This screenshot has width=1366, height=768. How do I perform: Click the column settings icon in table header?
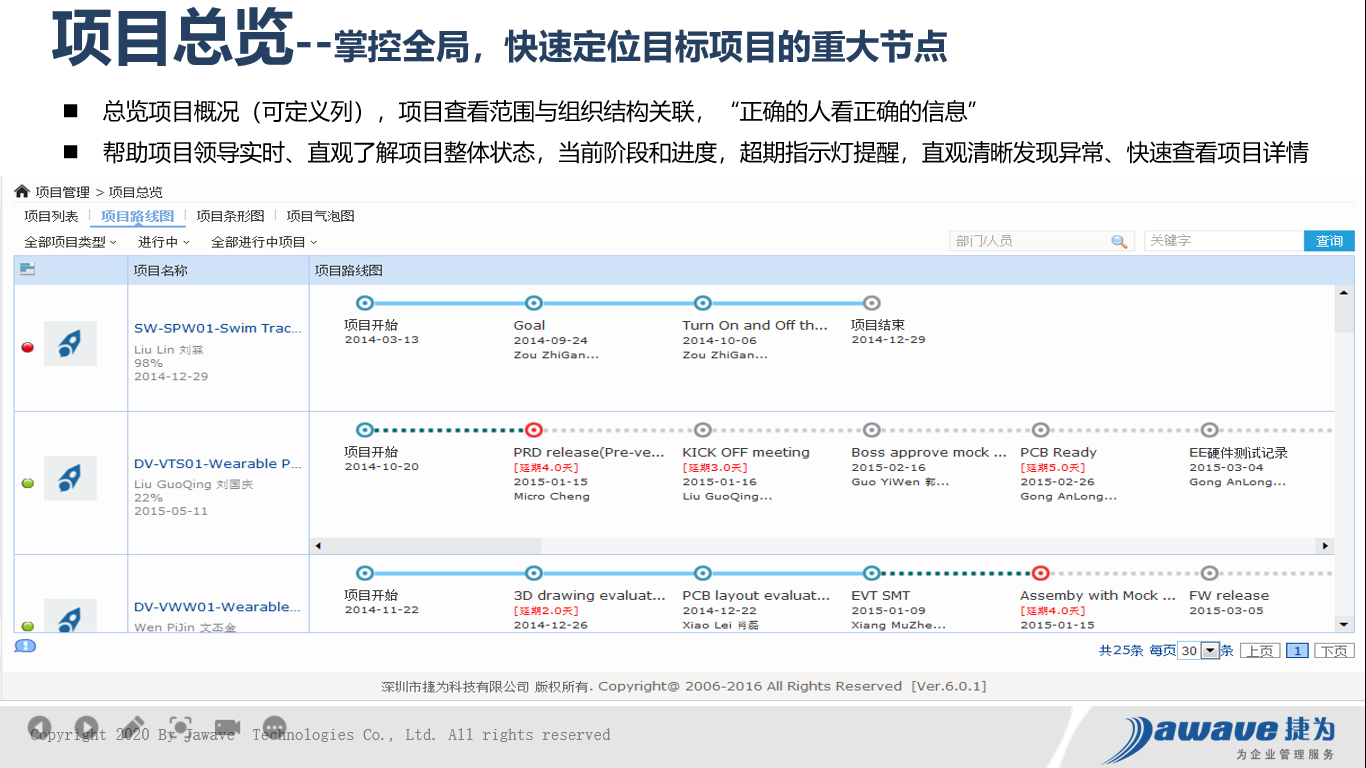pyautogui.click(x=27, y=269)
